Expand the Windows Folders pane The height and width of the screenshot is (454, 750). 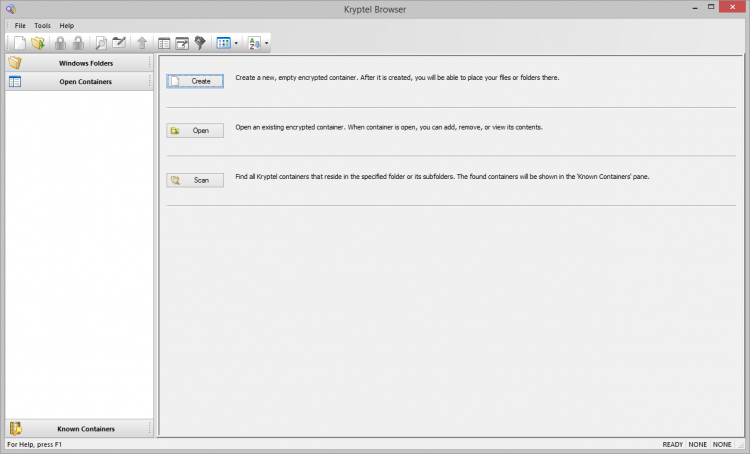(x=79, y=63)
